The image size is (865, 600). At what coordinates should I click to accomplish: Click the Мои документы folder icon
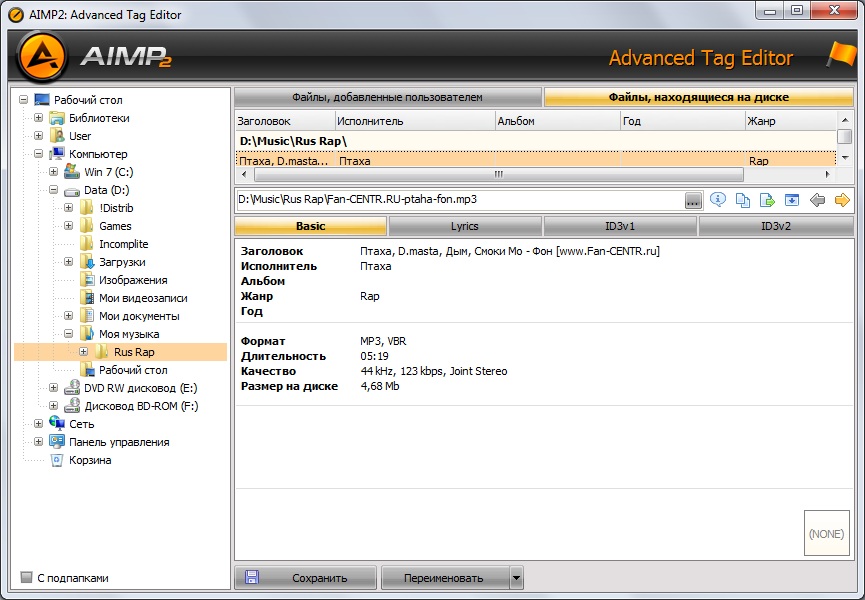coord(87,316)
